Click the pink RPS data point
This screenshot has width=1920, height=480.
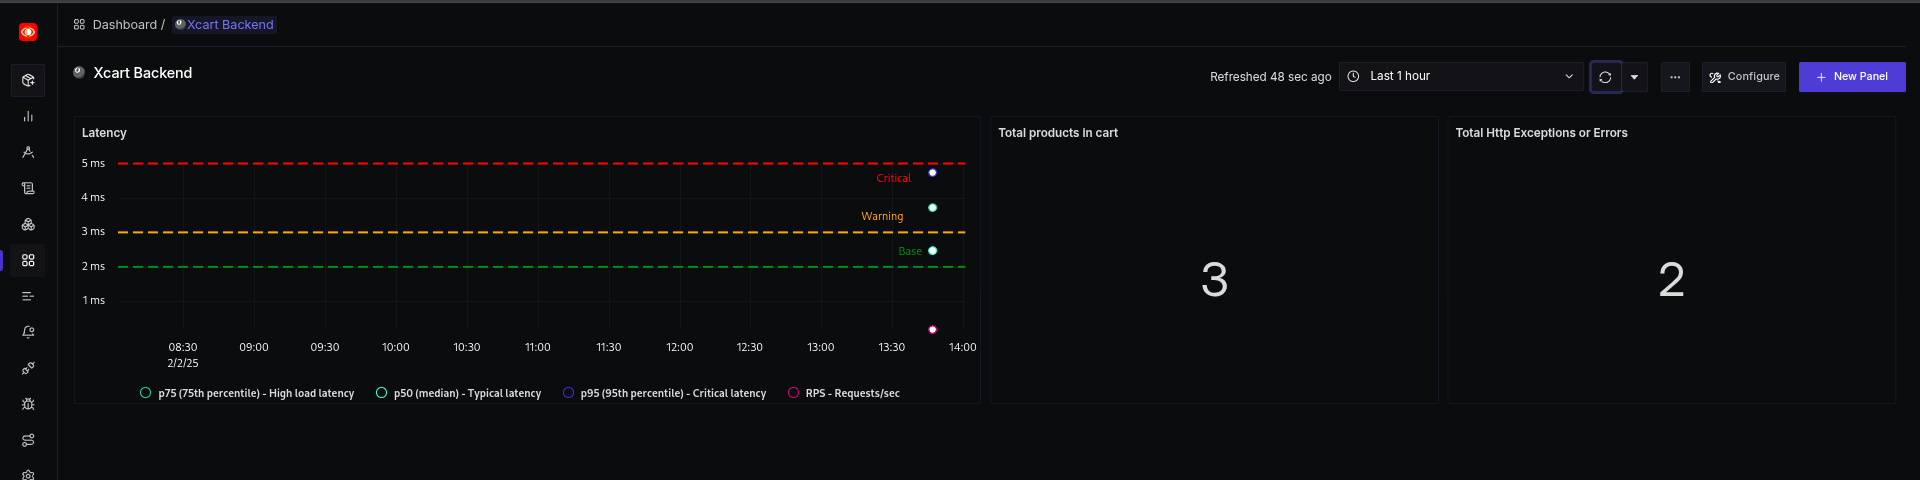pos(932,330)
